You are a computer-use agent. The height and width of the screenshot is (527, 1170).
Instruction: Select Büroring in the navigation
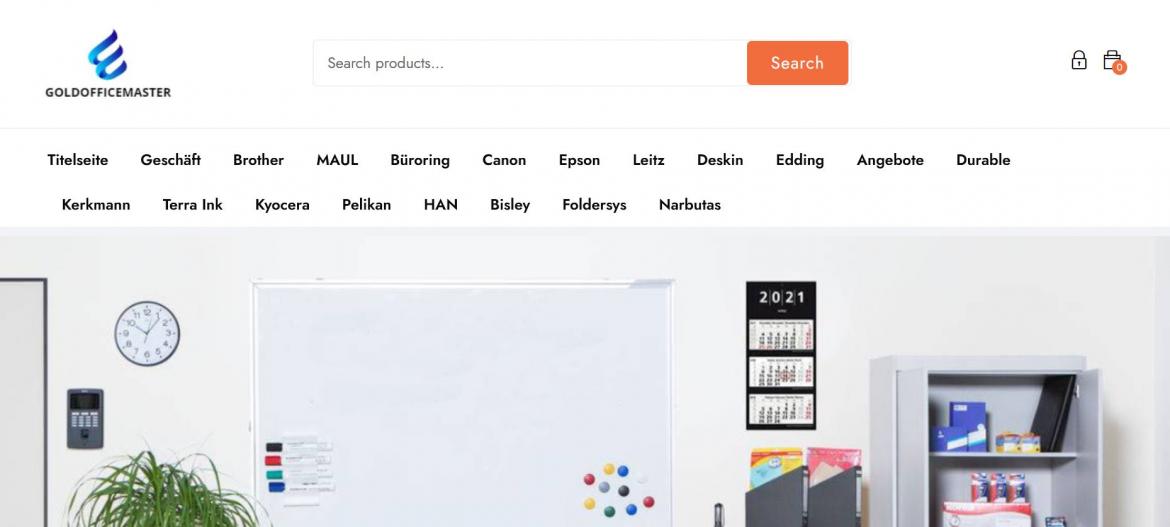(420, 160)
